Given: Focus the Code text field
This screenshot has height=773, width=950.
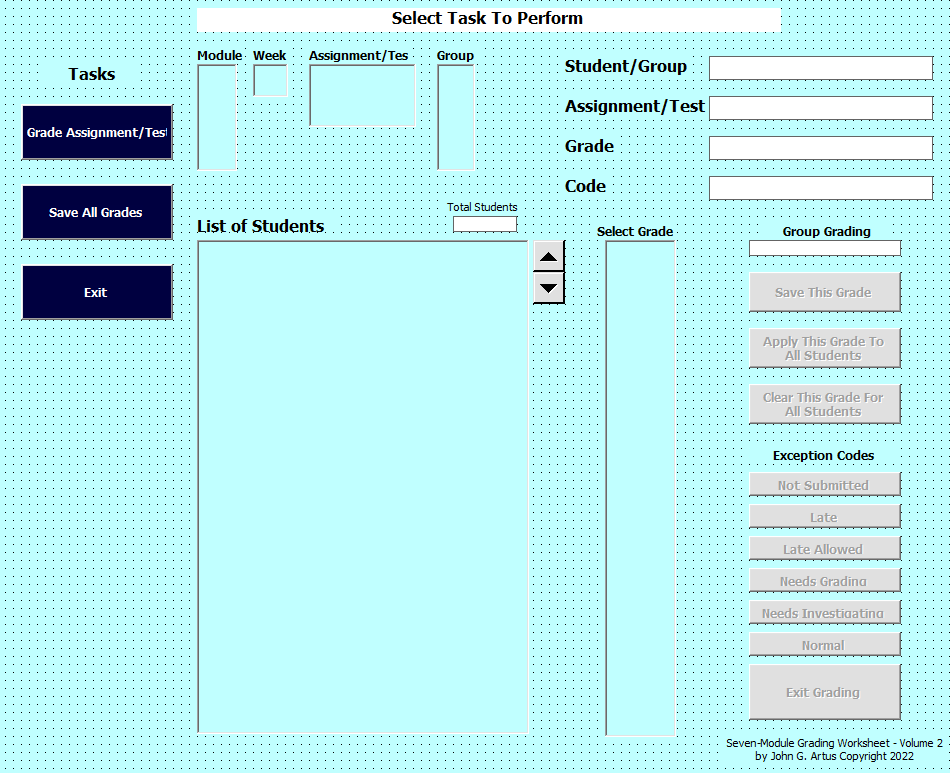Looking at the screenshot, I should tap(820, 188).
